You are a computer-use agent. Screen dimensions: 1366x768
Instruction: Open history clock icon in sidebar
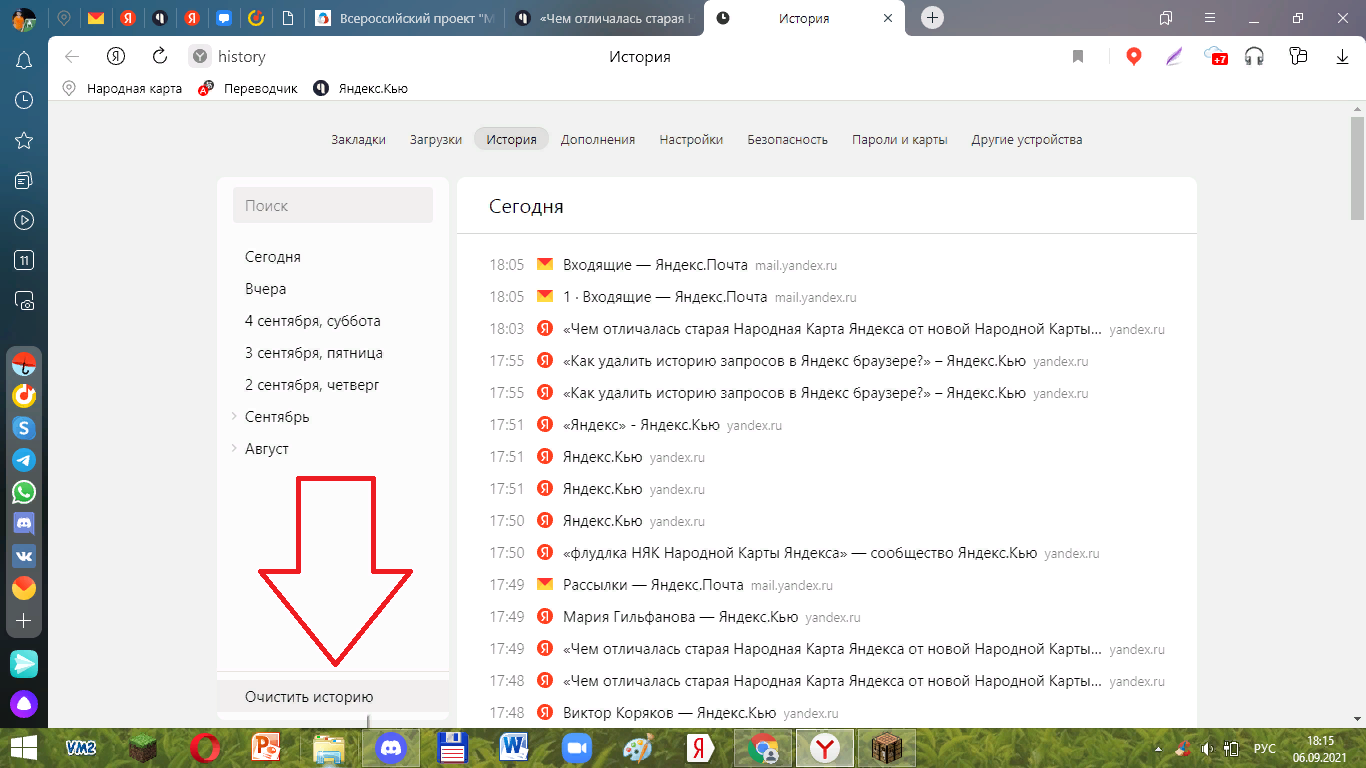coord(24,100)
